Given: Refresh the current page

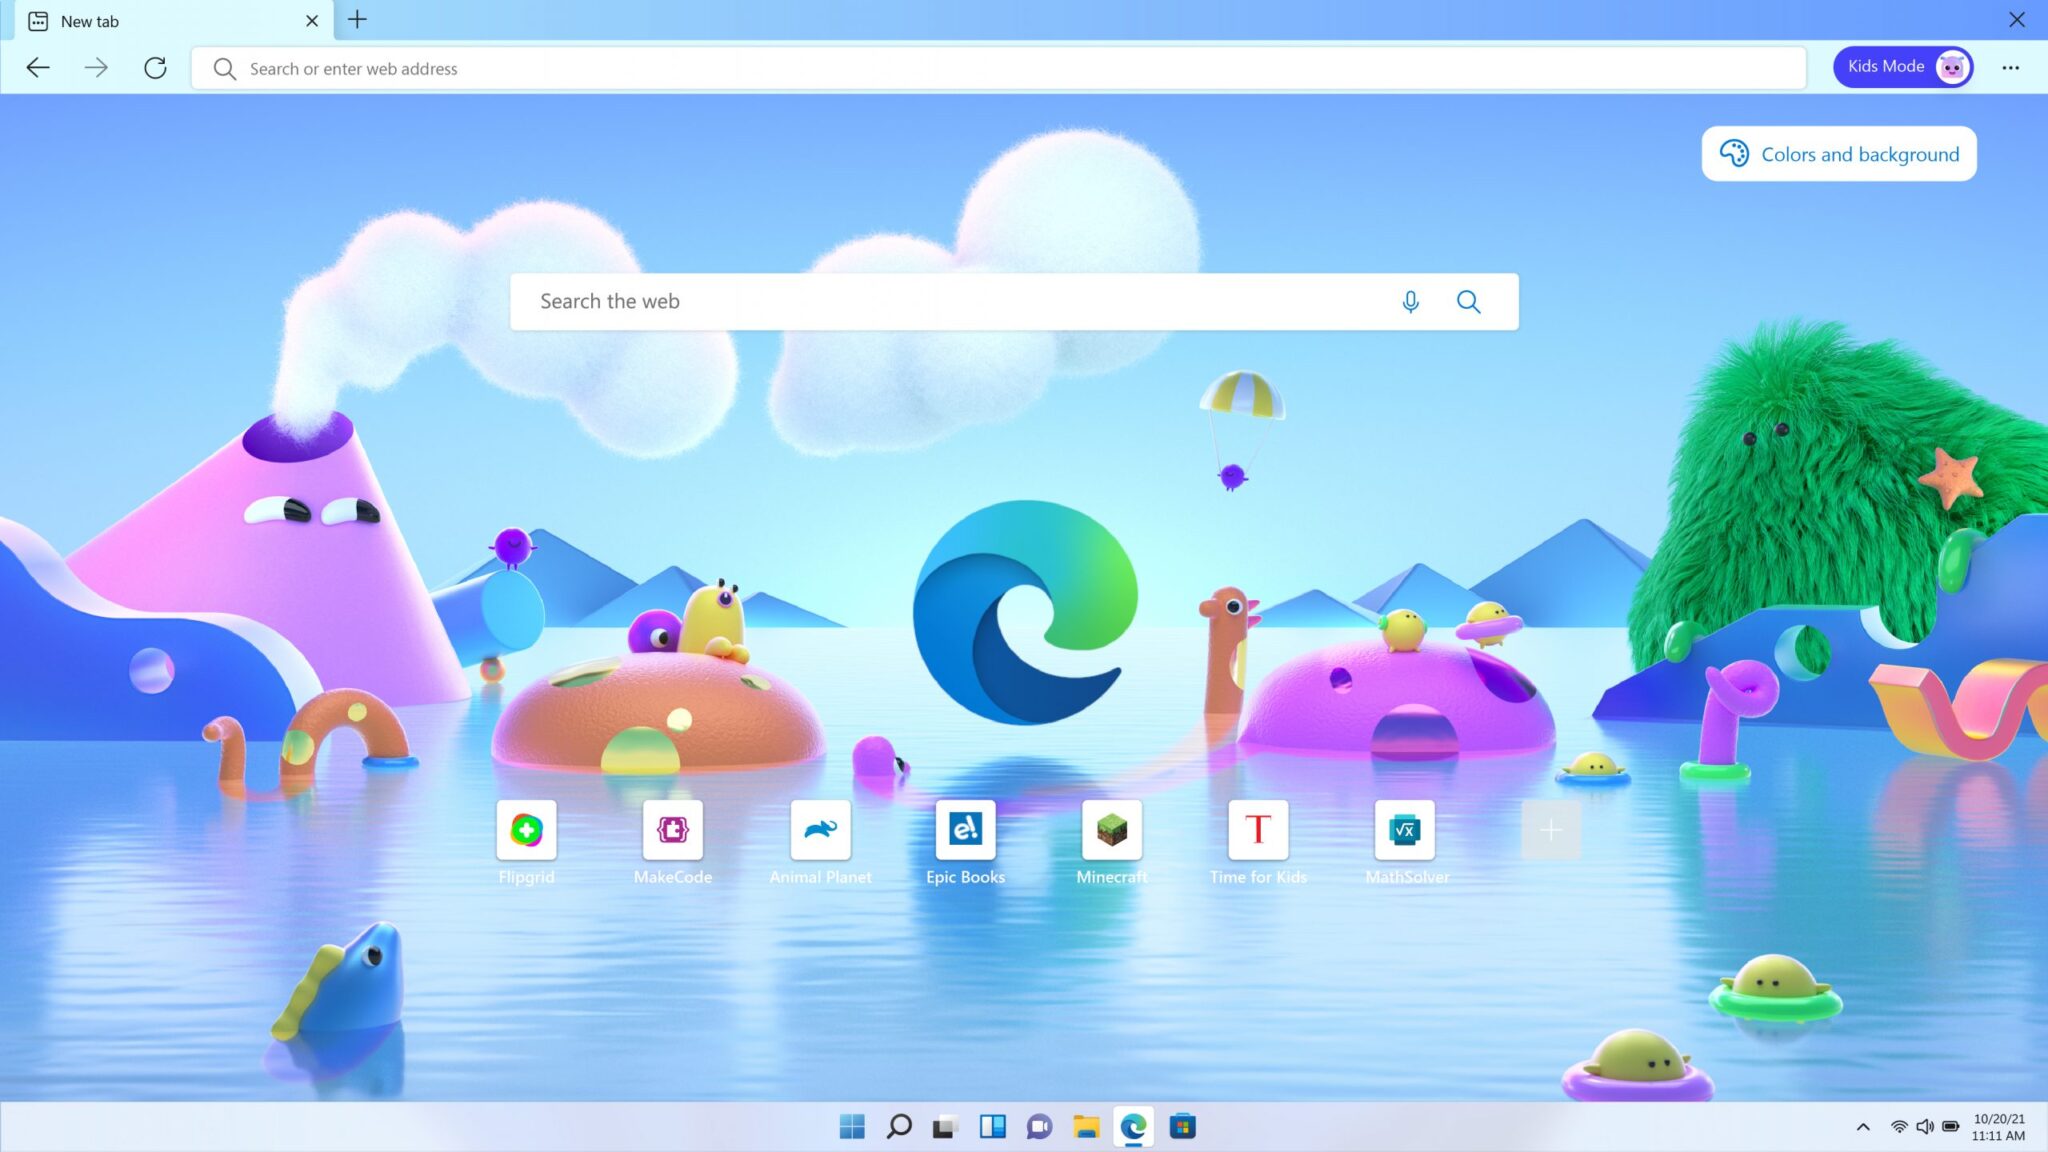Looking at the screenshot, I should 155,67.
